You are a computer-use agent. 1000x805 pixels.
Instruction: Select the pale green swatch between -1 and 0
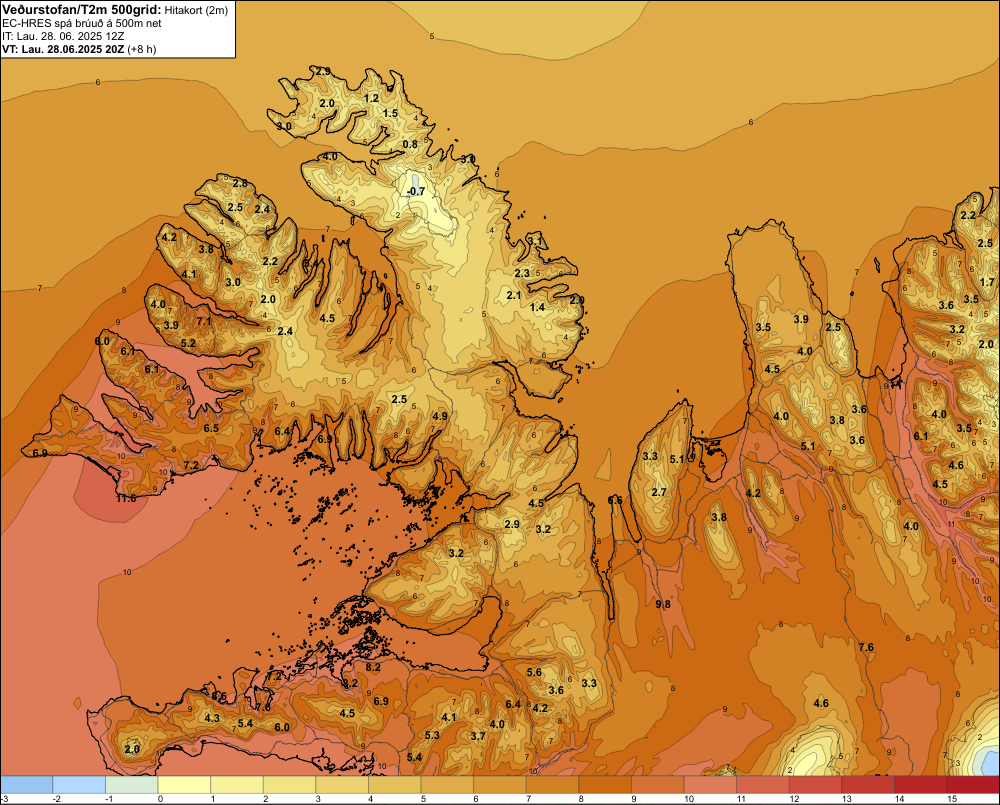[131, 785]
